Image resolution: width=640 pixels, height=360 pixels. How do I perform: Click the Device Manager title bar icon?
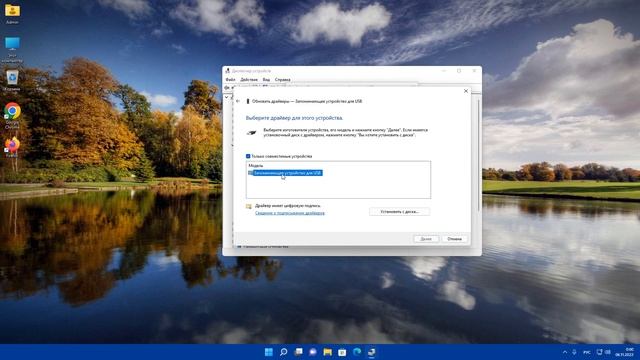coord(228,71)
